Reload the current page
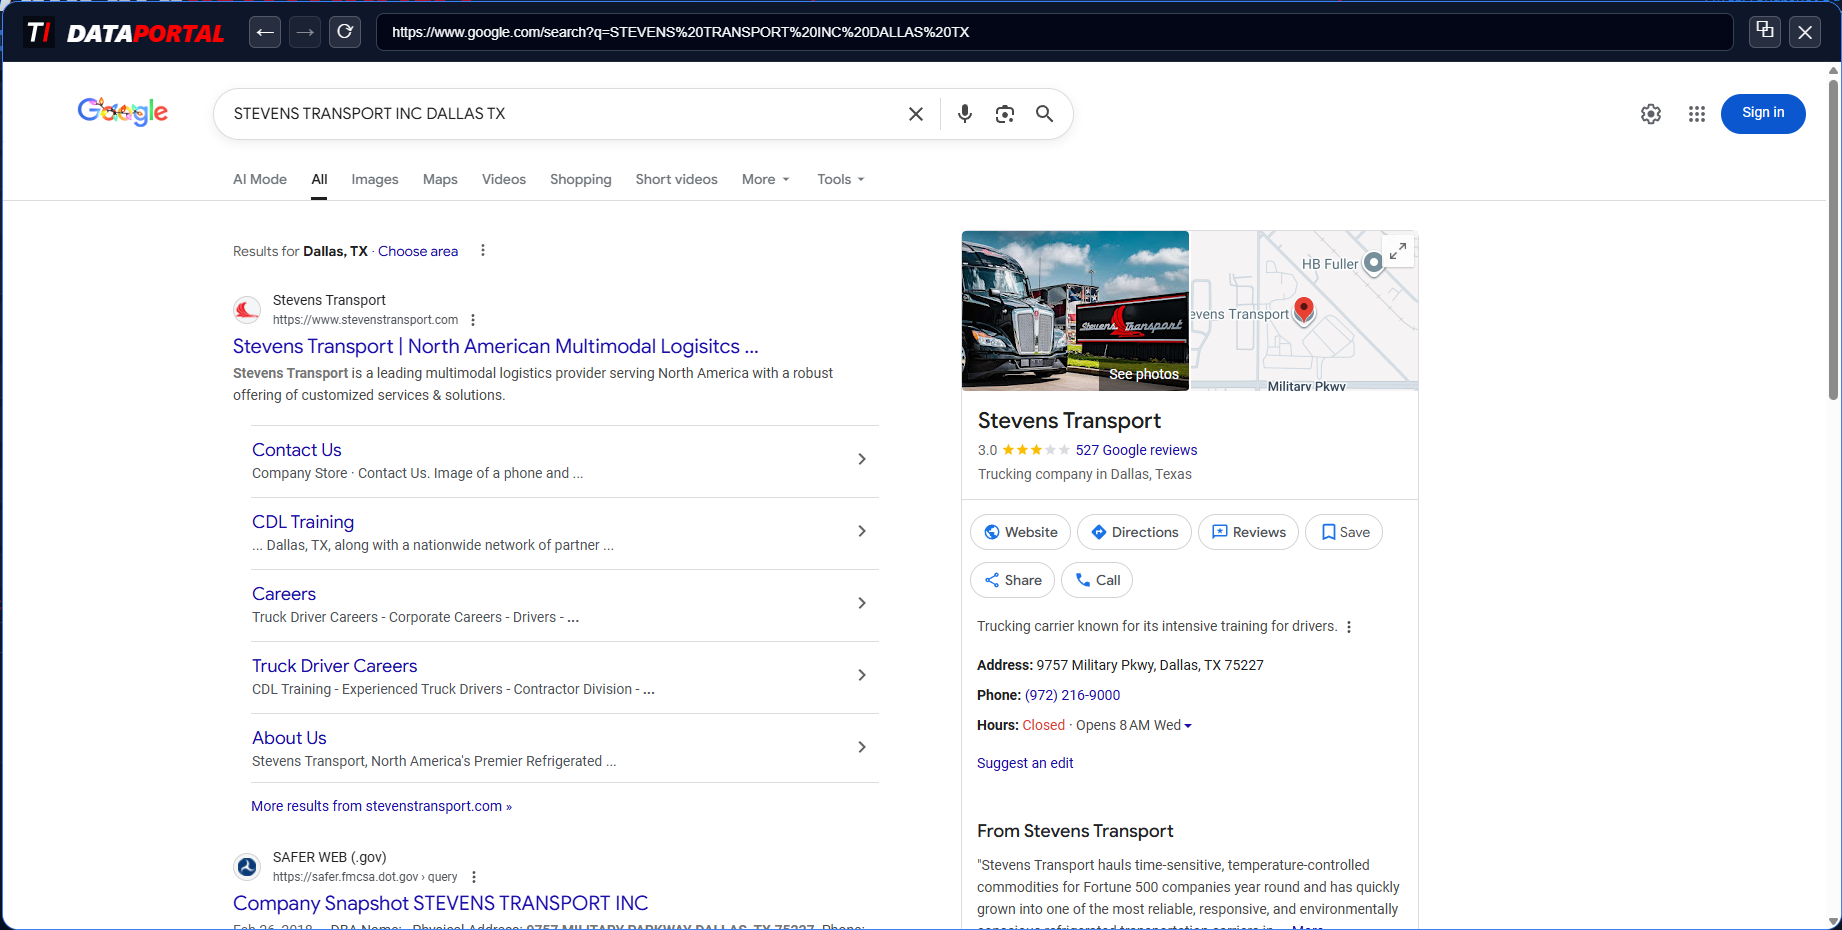The image size is (1842, 930). (x=344, y=31)
